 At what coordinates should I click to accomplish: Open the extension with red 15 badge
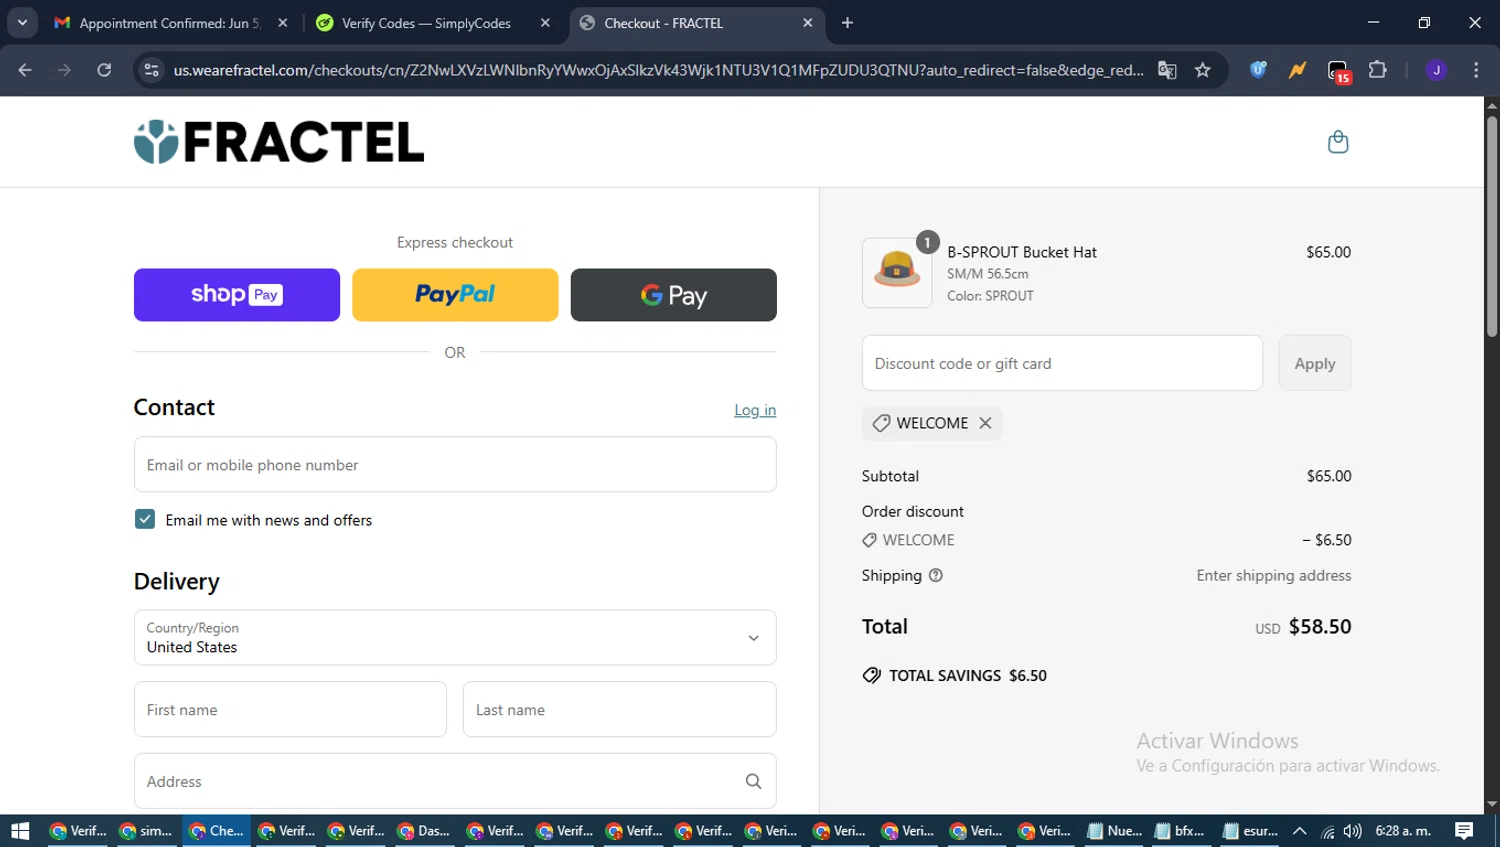pos(1338,71)
